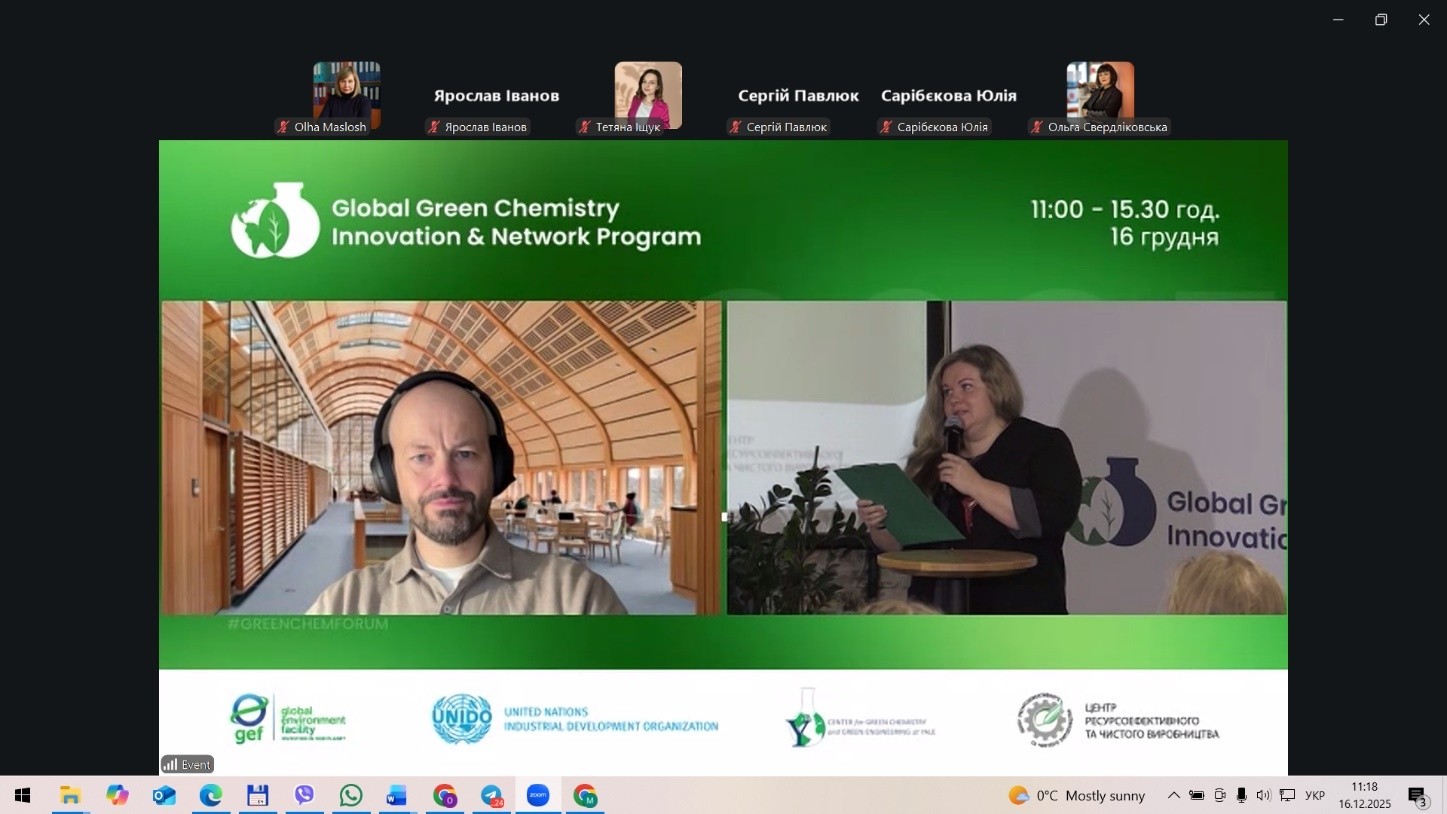Image resolution: width=1447 pixels, height=814 pixels.
Task: Open the notification center with 3 alerts
Action: point(1418,796)
